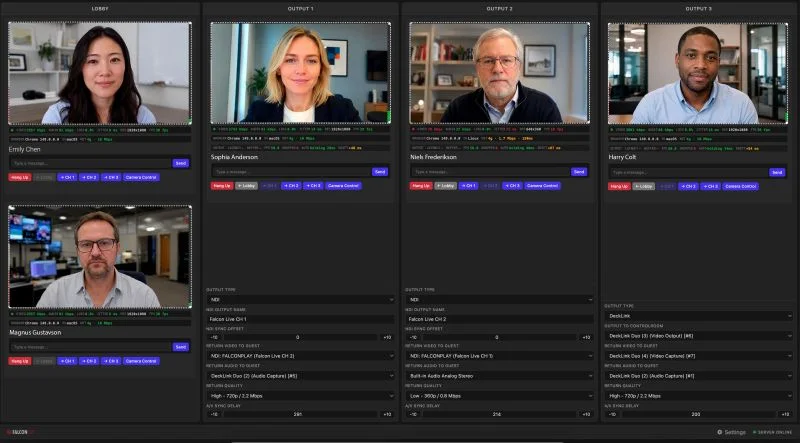The width and height of the screenshot is (800, 443).
Task: Send message to Emily Chen
Action: tap(181, 163)
